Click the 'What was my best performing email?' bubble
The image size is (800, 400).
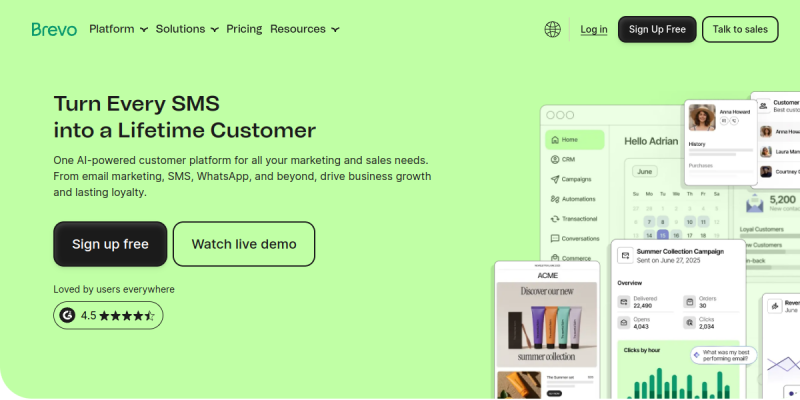click(x=724, y=355)
